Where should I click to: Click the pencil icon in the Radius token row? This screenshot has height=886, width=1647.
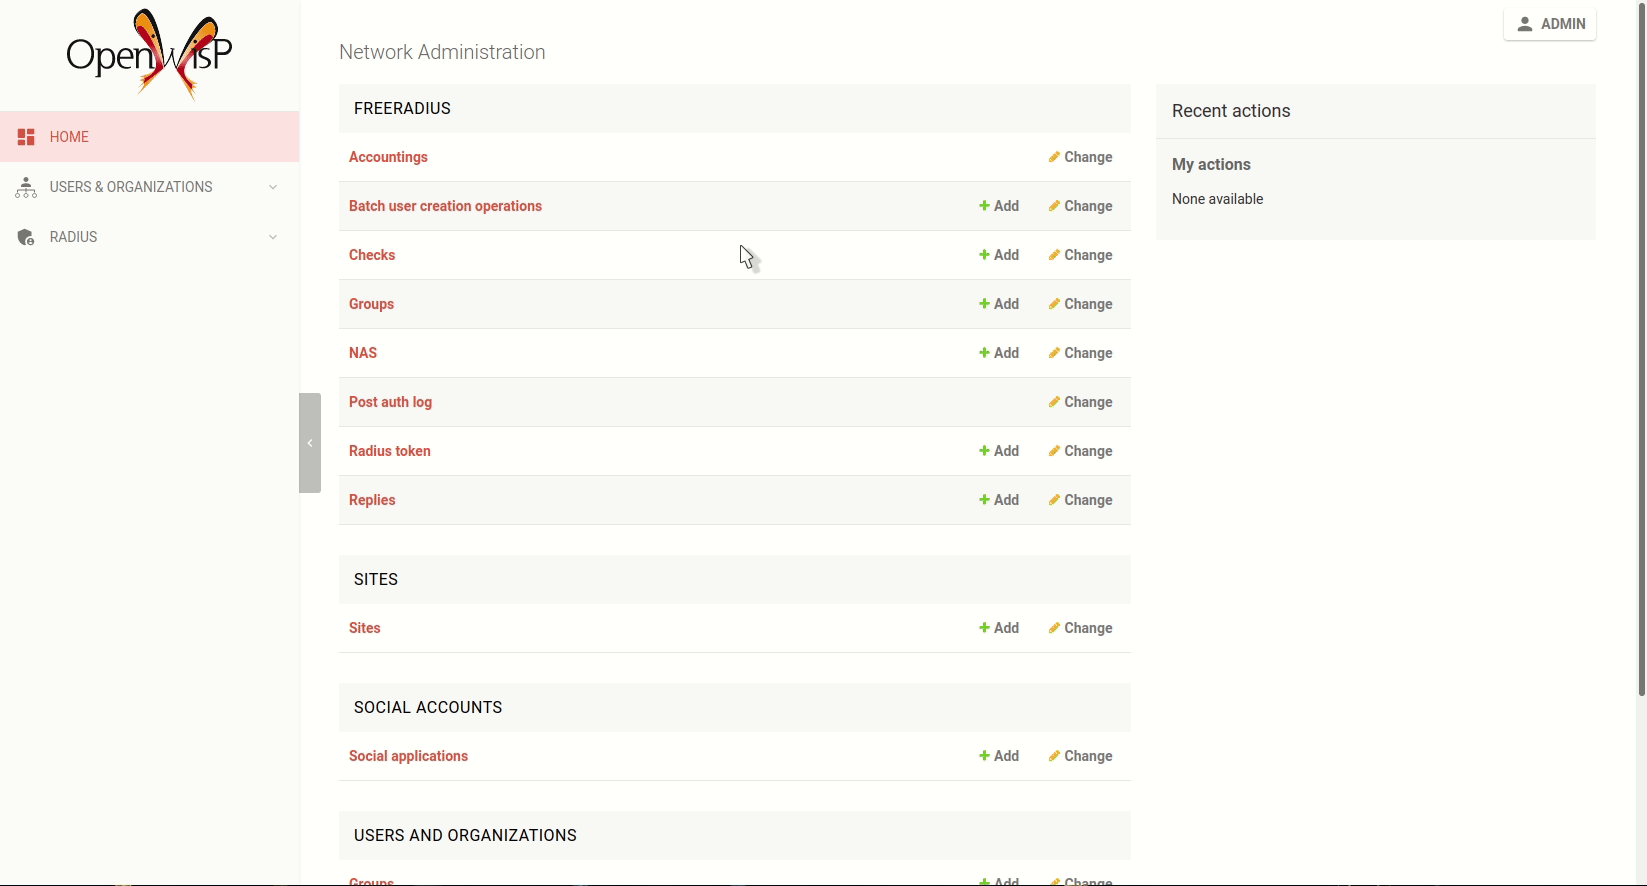pyautogui.click(x=1054, y=451)
